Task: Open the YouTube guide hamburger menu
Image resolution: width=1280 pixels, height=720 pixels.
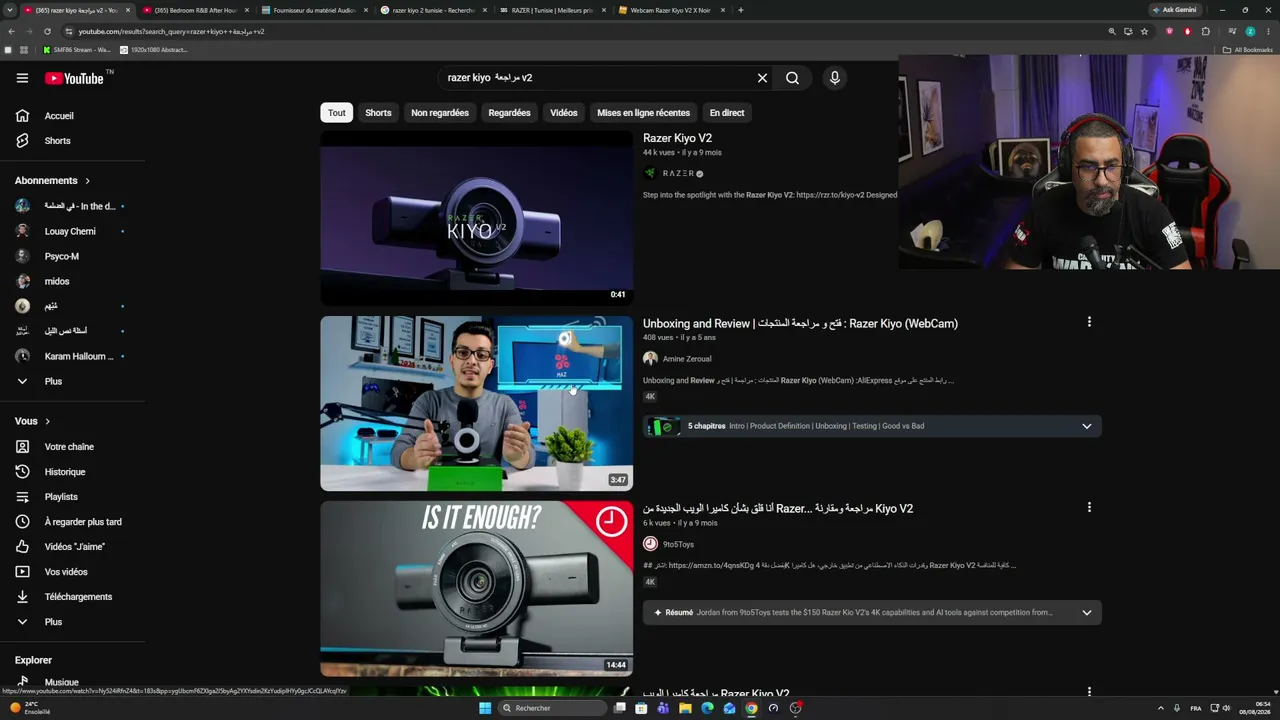Action: pos(22,78)
